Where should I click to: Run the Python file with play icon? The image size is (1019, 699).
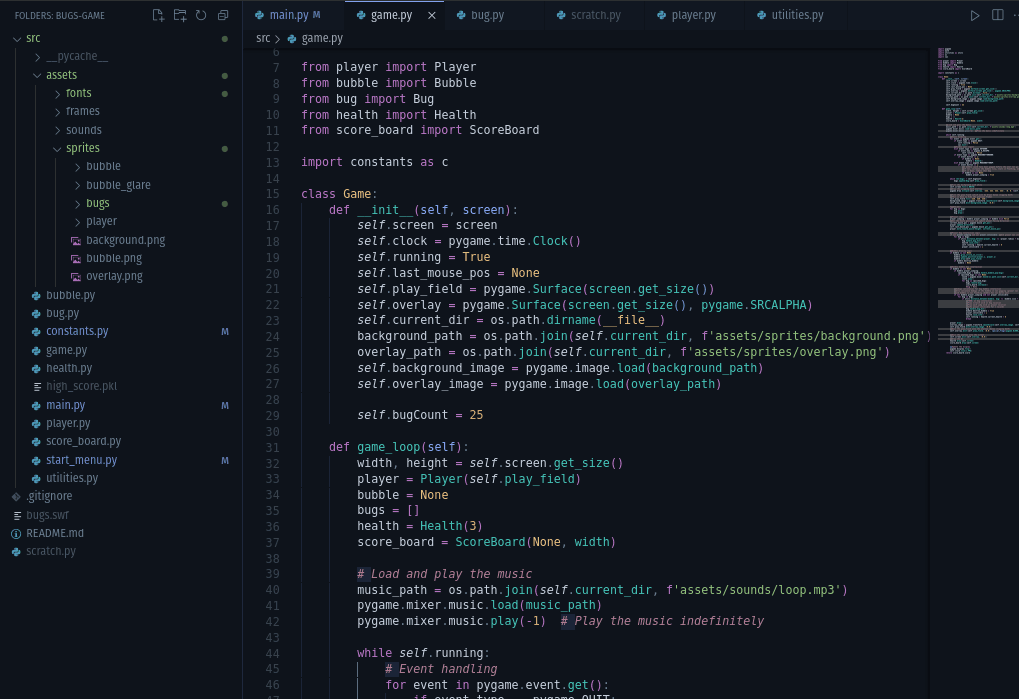pyautogui.click(x=975, y=15)
